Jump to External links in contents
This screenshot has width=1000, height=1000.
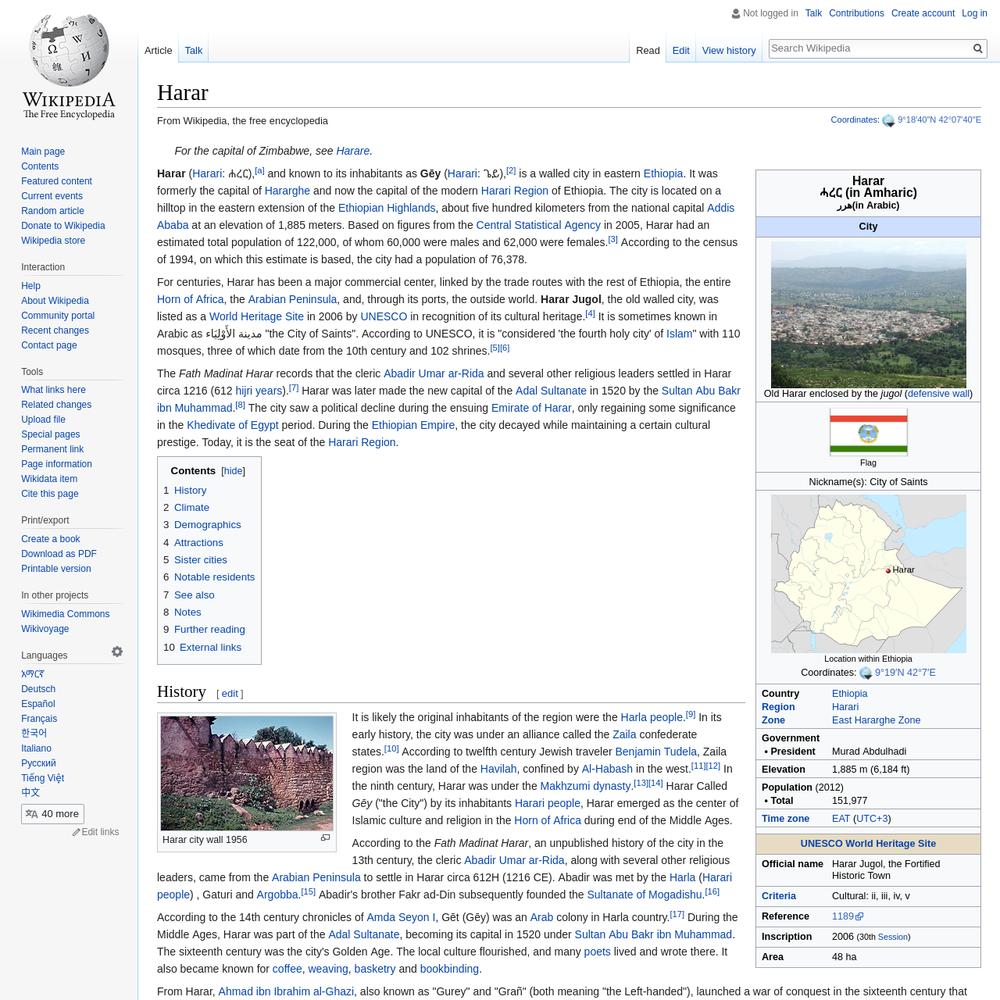210,647
